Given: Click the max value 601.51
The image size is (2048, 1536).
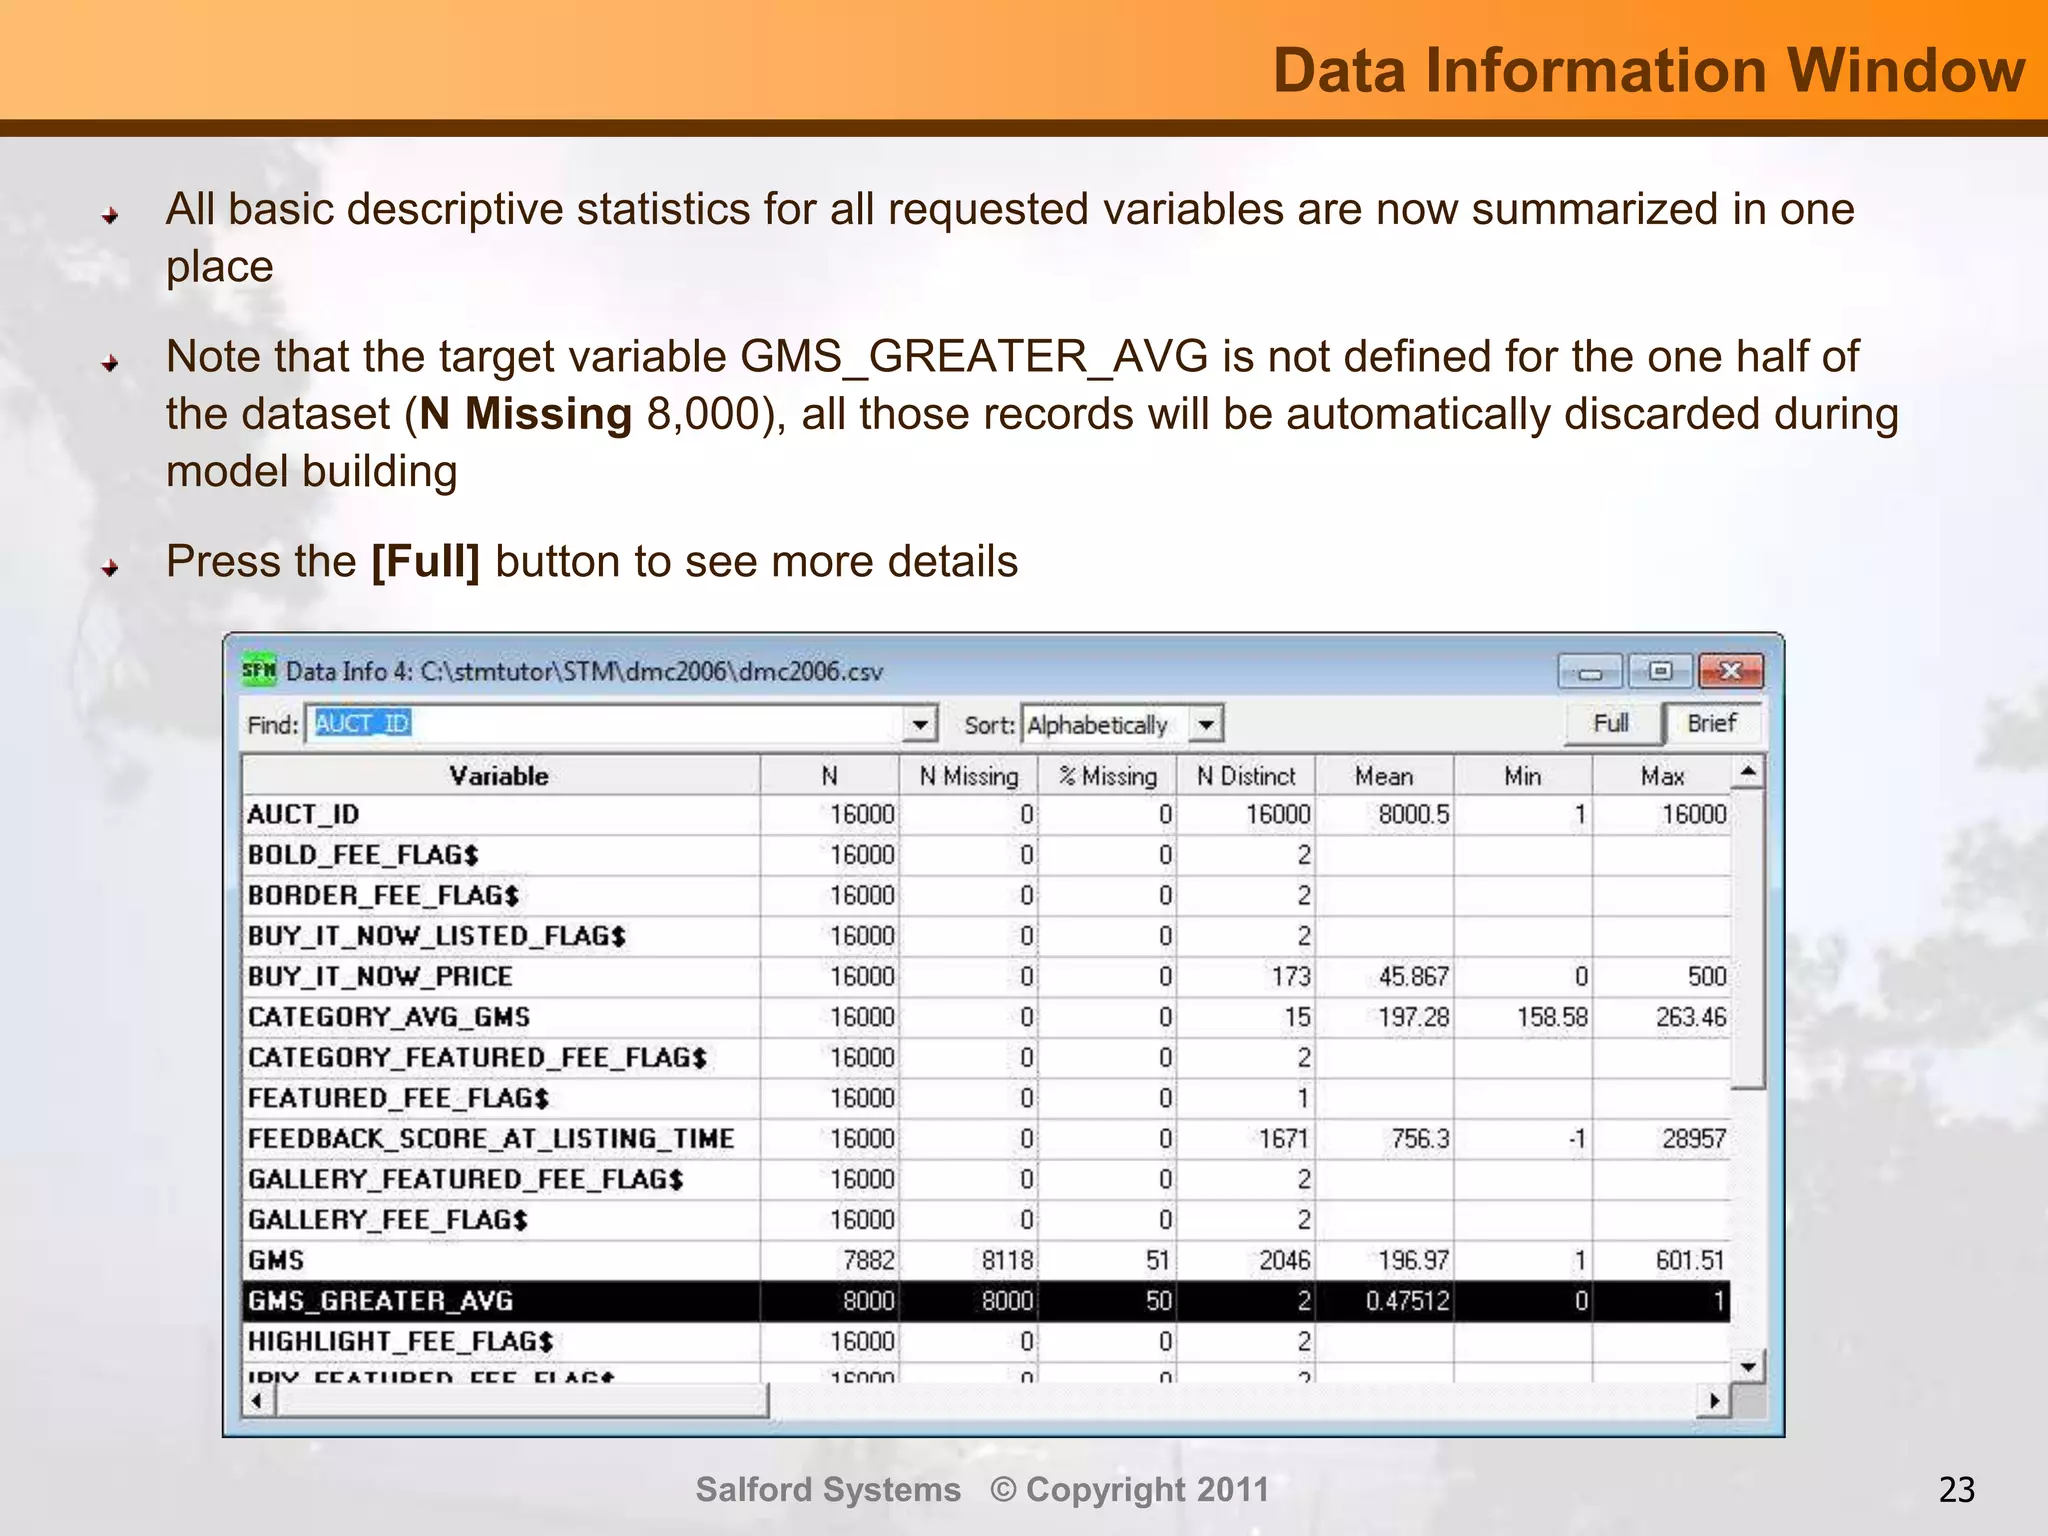Looking at the screenshot, I should coord(1691,1261).
